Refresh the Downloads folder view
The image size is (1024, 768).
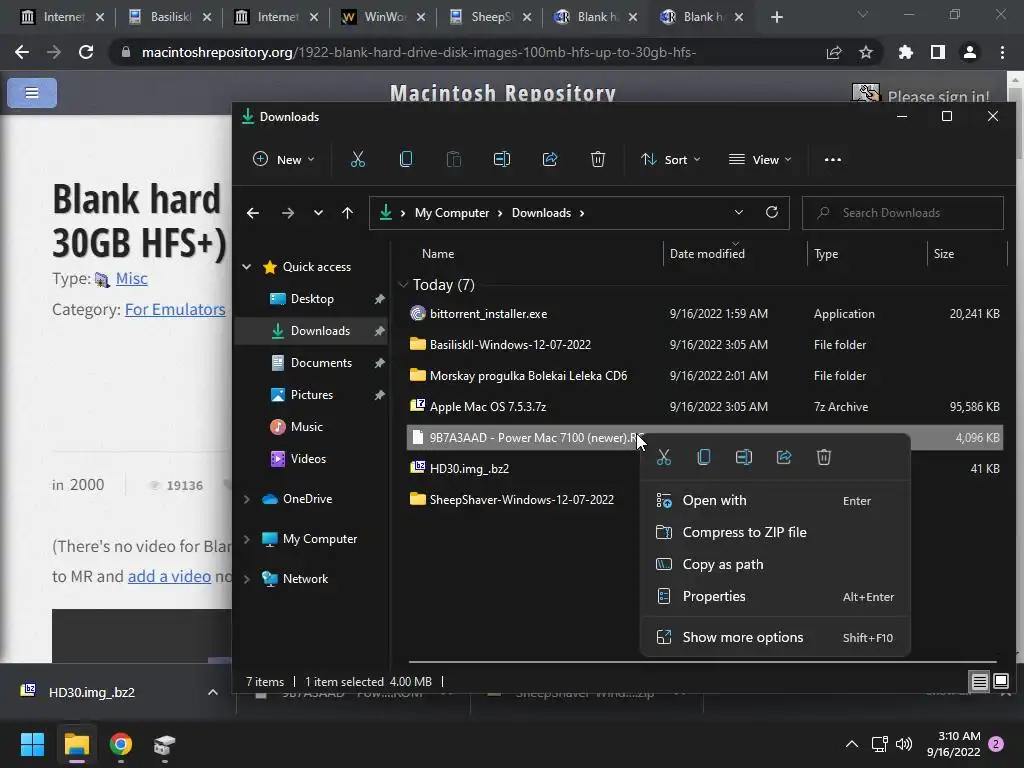(771, 212)
